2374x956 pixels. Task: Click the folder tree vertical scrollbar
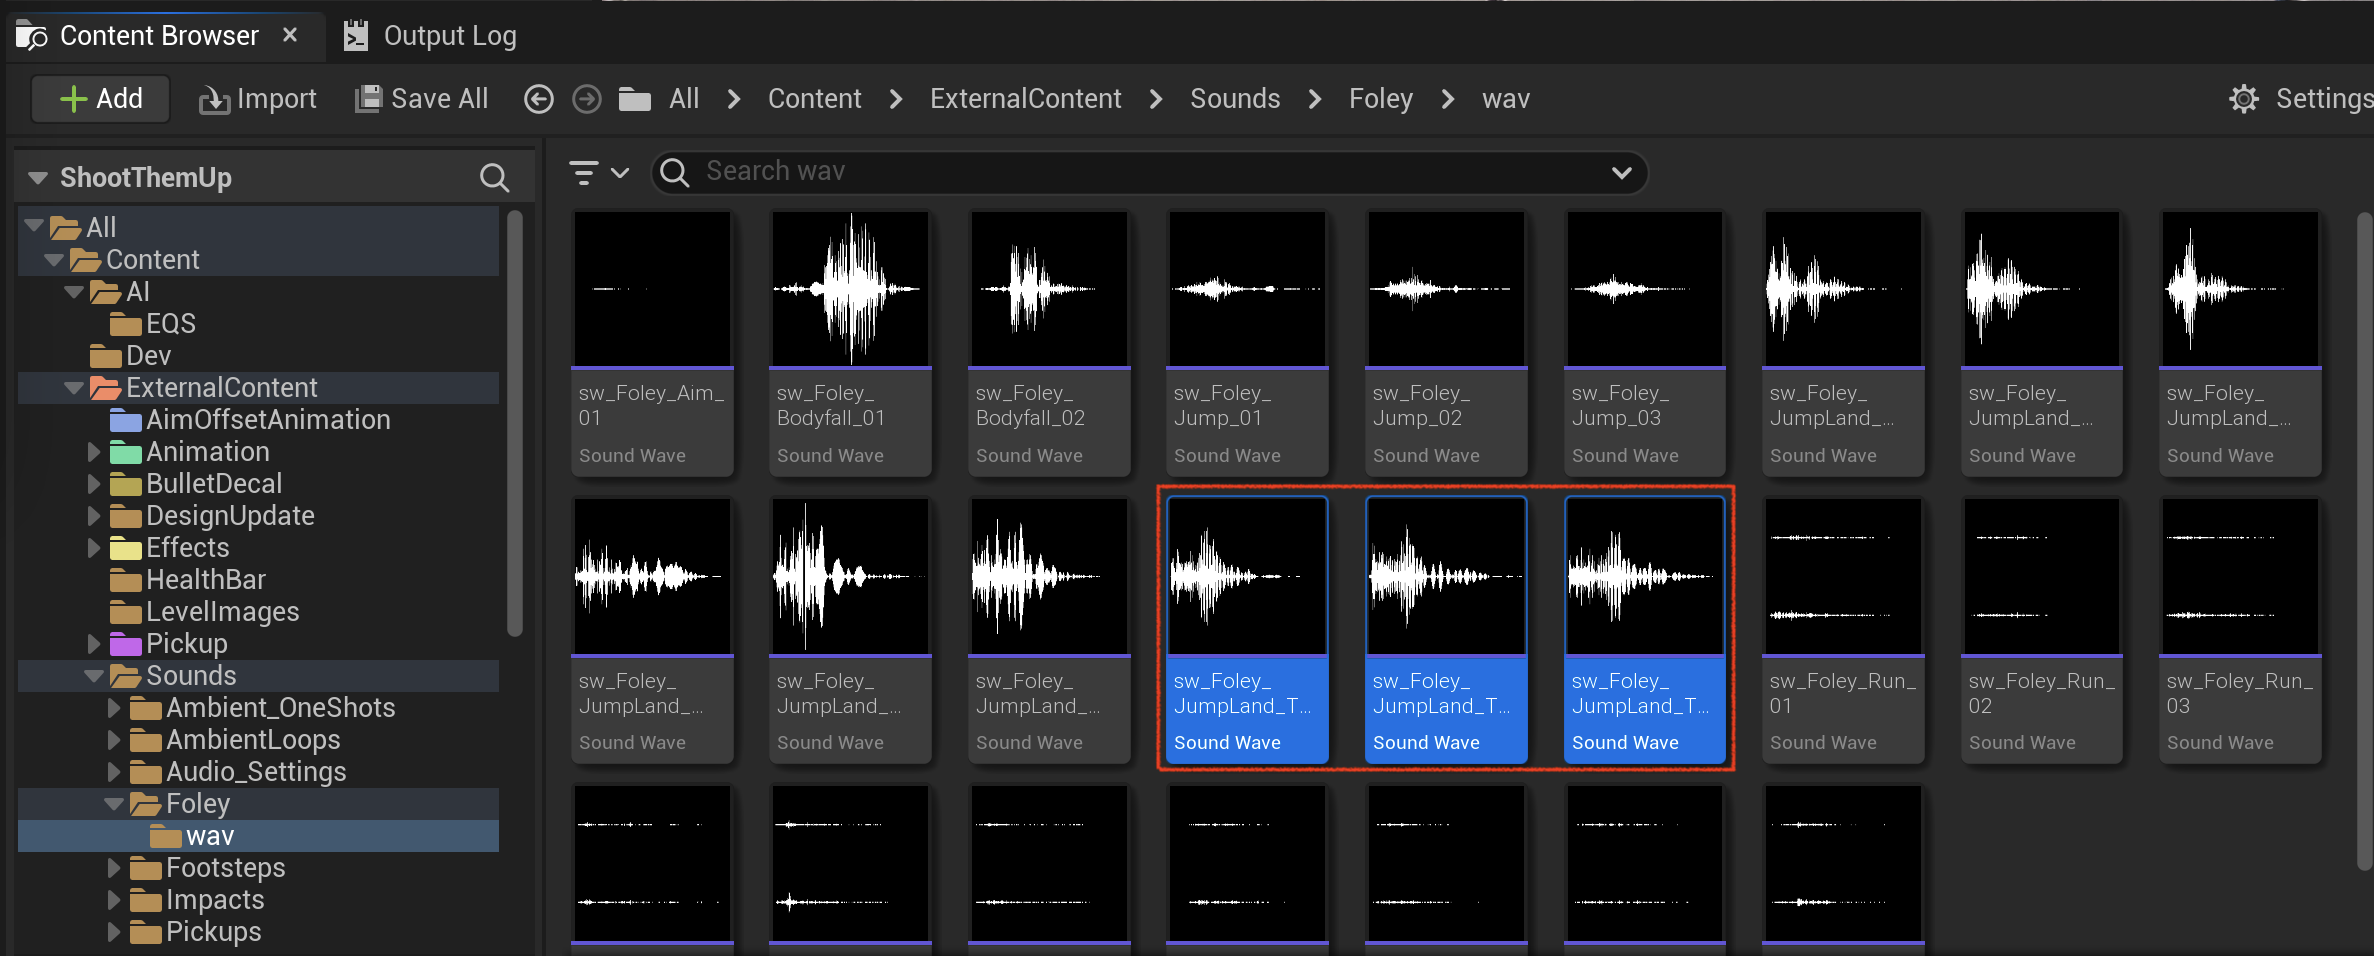[x=515, y=424]
